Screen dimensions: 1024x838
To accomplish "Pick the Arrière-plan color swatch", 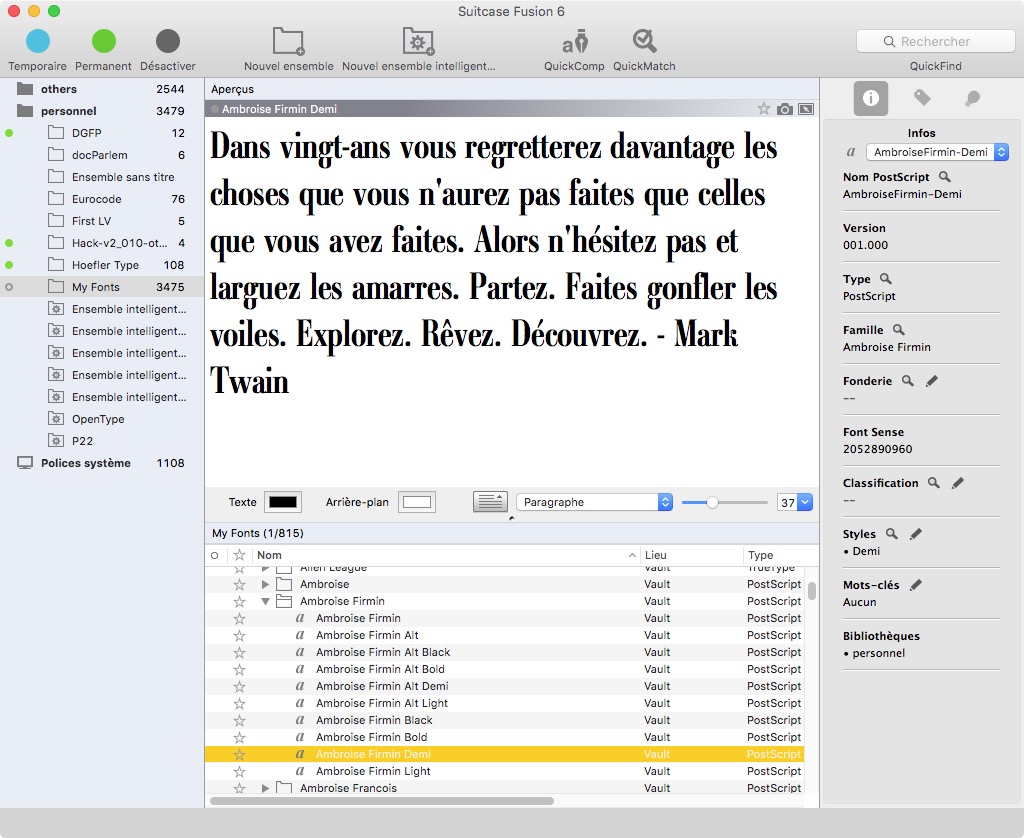I will pos(417,502).
